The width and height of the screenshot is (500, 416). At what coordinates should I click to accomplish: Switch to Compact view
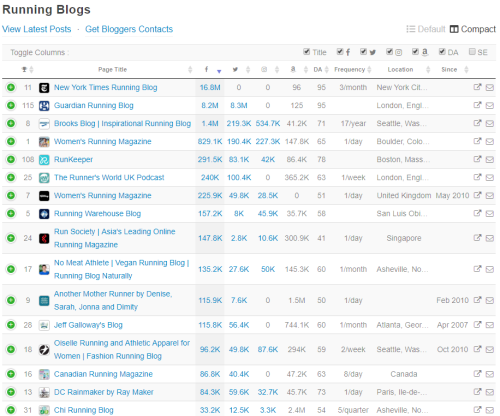[473, 29]
